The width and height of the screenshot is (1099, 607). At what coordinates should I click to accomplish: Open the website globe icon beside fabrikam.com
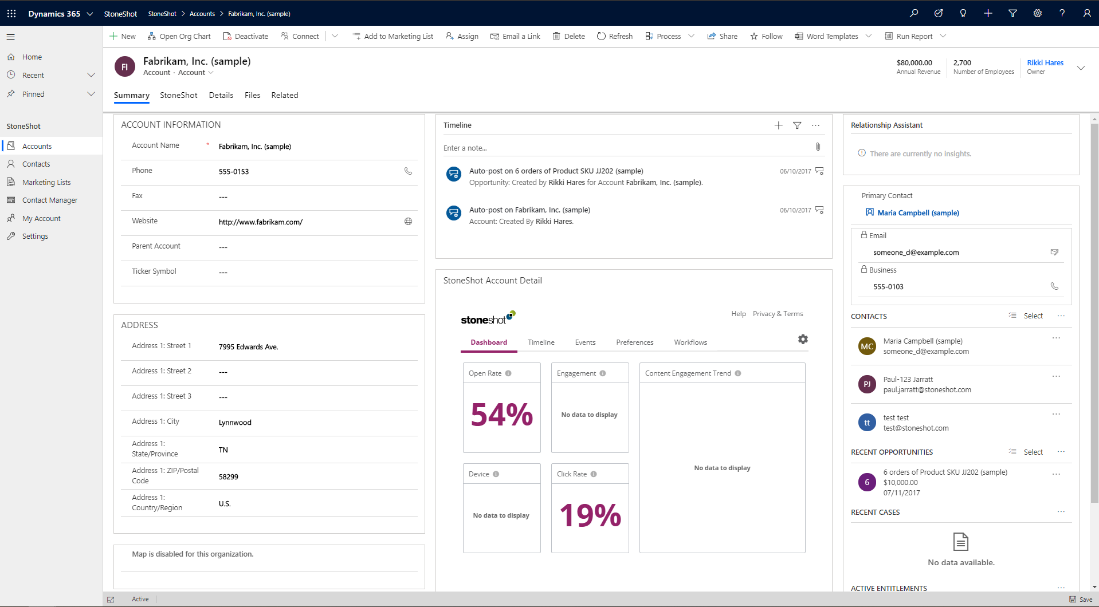tap(408, 221)
